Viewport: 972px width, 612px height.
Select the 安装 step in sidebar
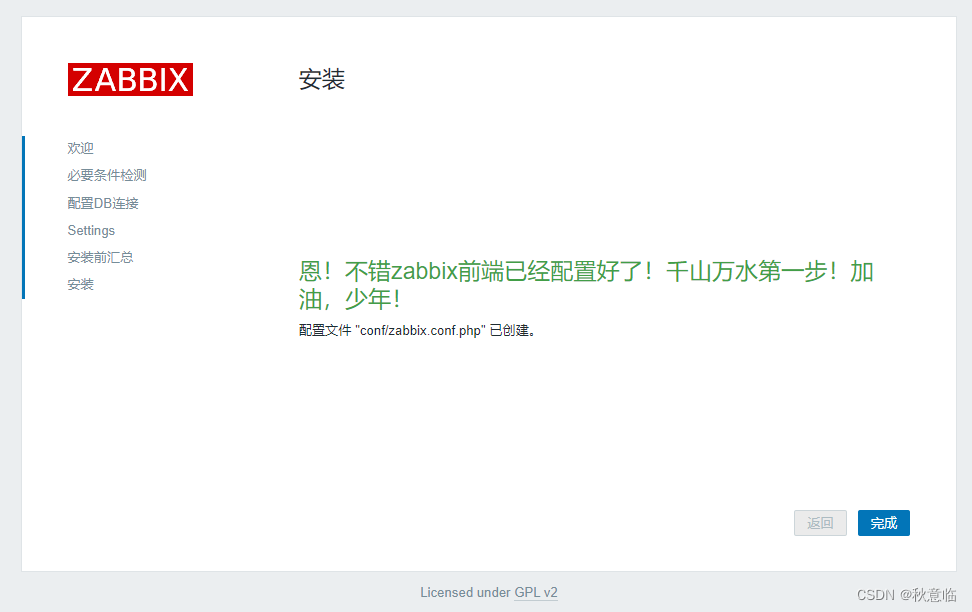click(x=81, y=285)
